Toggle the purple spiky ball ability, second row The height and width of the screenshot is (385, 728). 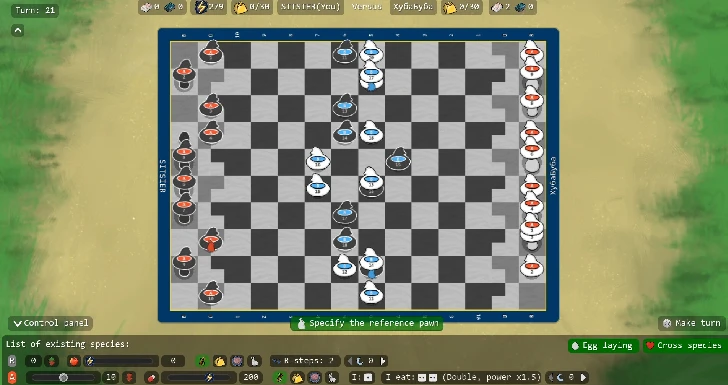click(315, 377)
